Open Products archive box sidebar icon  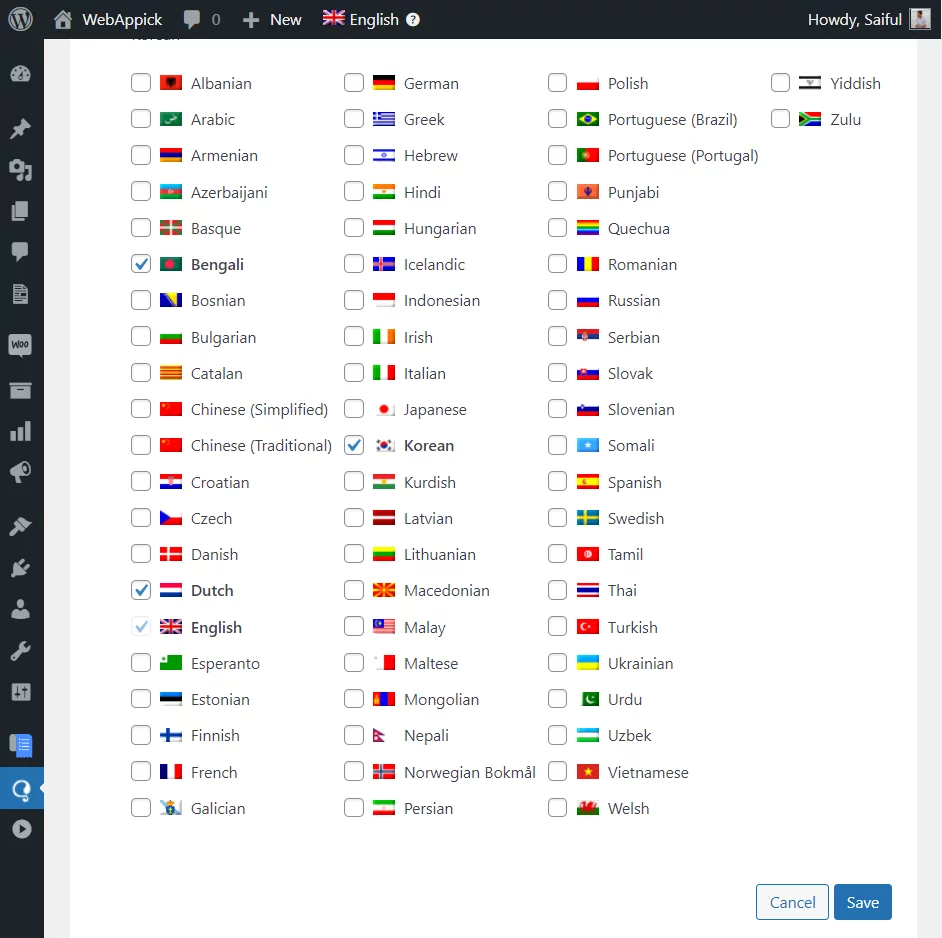click(x=20, y=391)
